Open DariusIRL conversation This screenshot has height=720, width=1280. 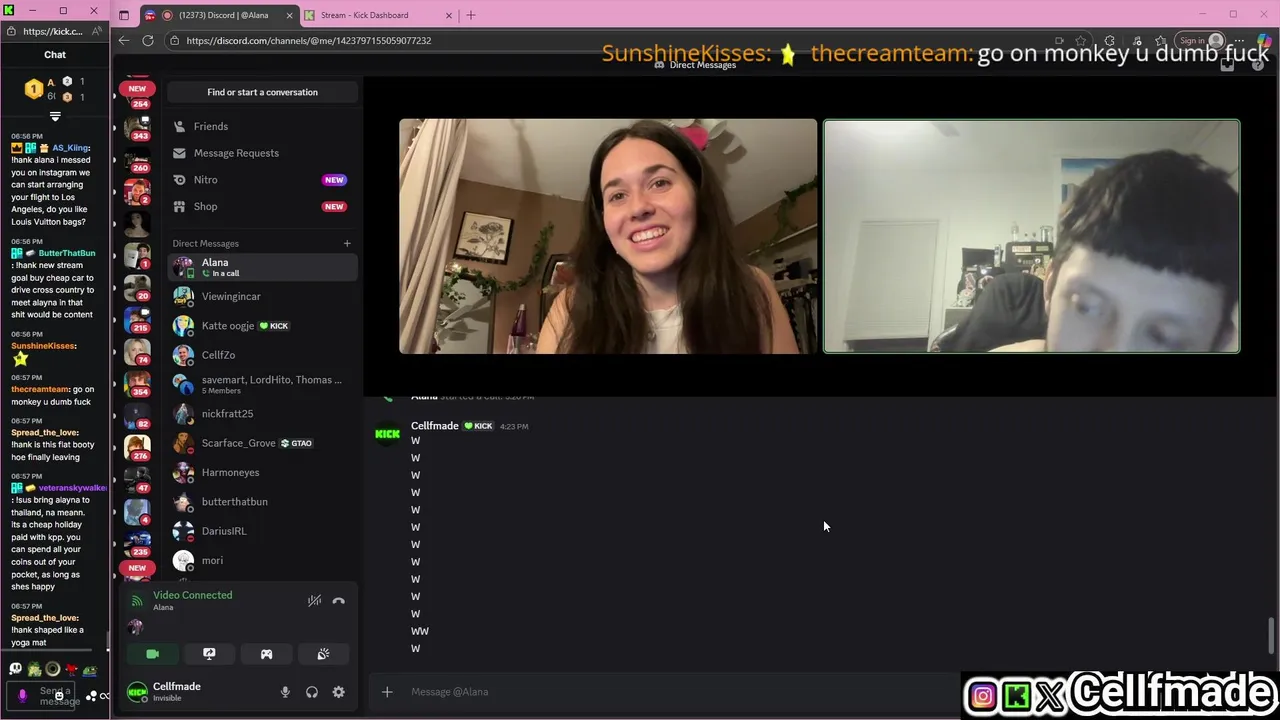263,531
